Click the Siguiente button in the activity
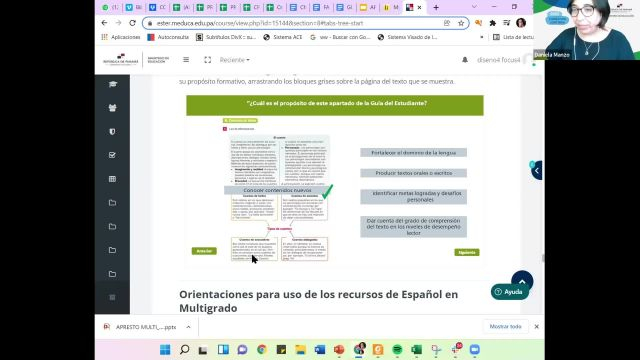640x360 pixels. tap(467, 252)
